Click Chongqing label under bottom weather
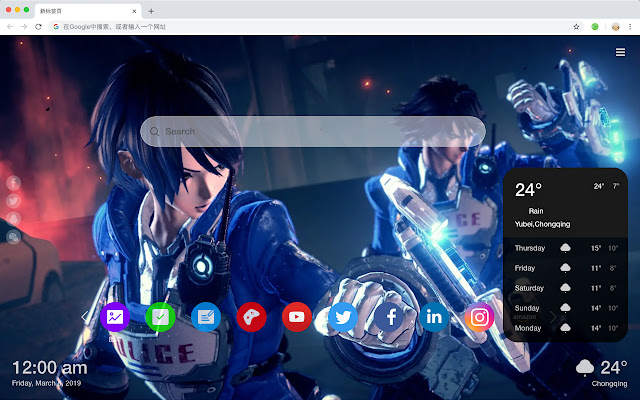This screenshot has height=400, width=640. 609,384
